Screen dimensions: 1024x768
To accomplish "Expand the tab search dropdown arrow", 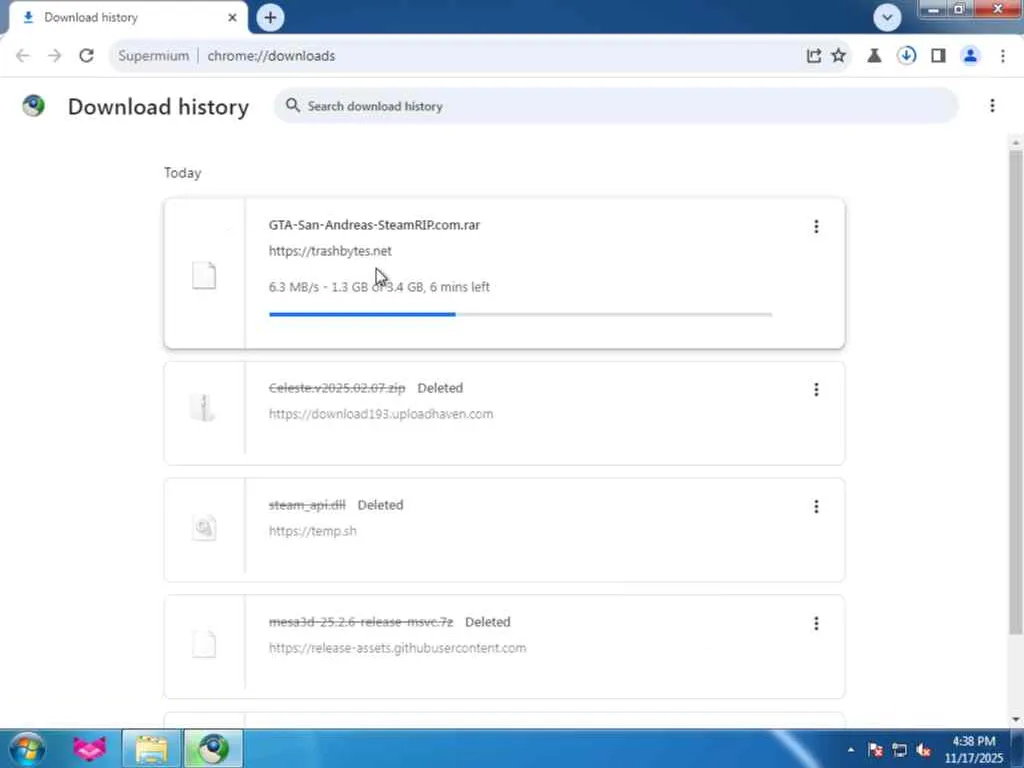I will (887, 18).
